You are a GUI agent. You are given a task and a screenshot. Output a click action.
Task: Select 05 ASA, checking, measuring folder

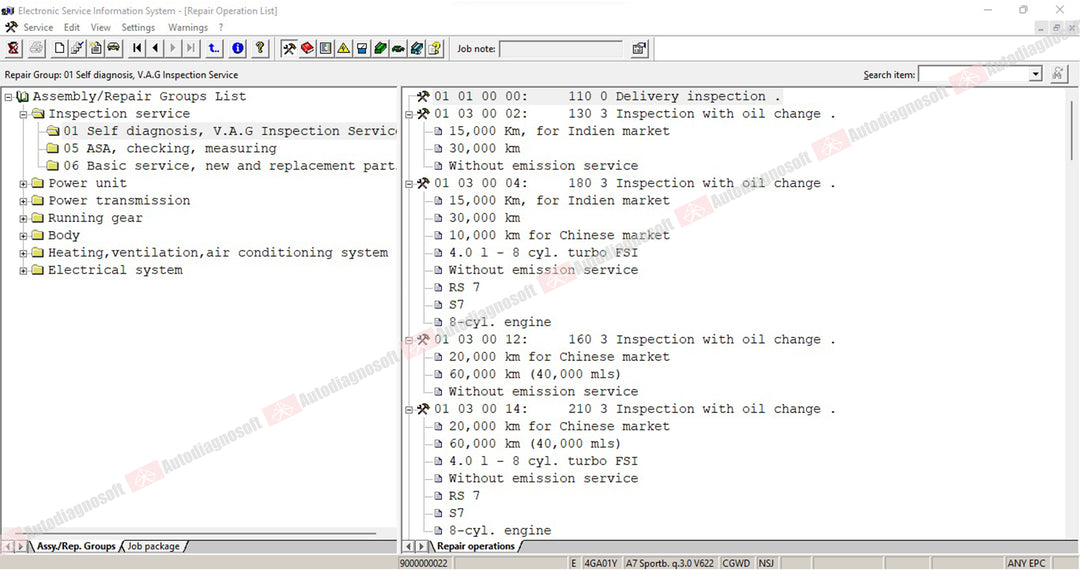tap(169, 148)
